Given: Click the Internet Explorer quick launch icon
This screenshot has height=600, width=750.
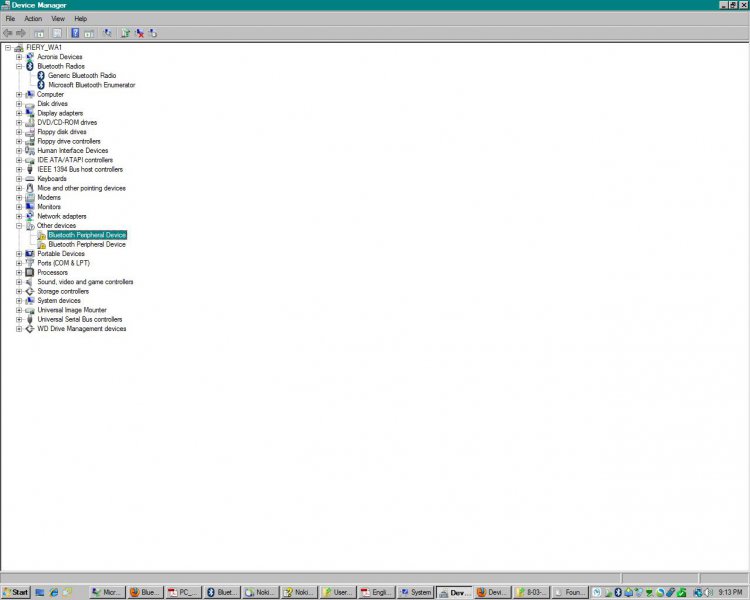Looking at the screenshot, I should point(54,592).
